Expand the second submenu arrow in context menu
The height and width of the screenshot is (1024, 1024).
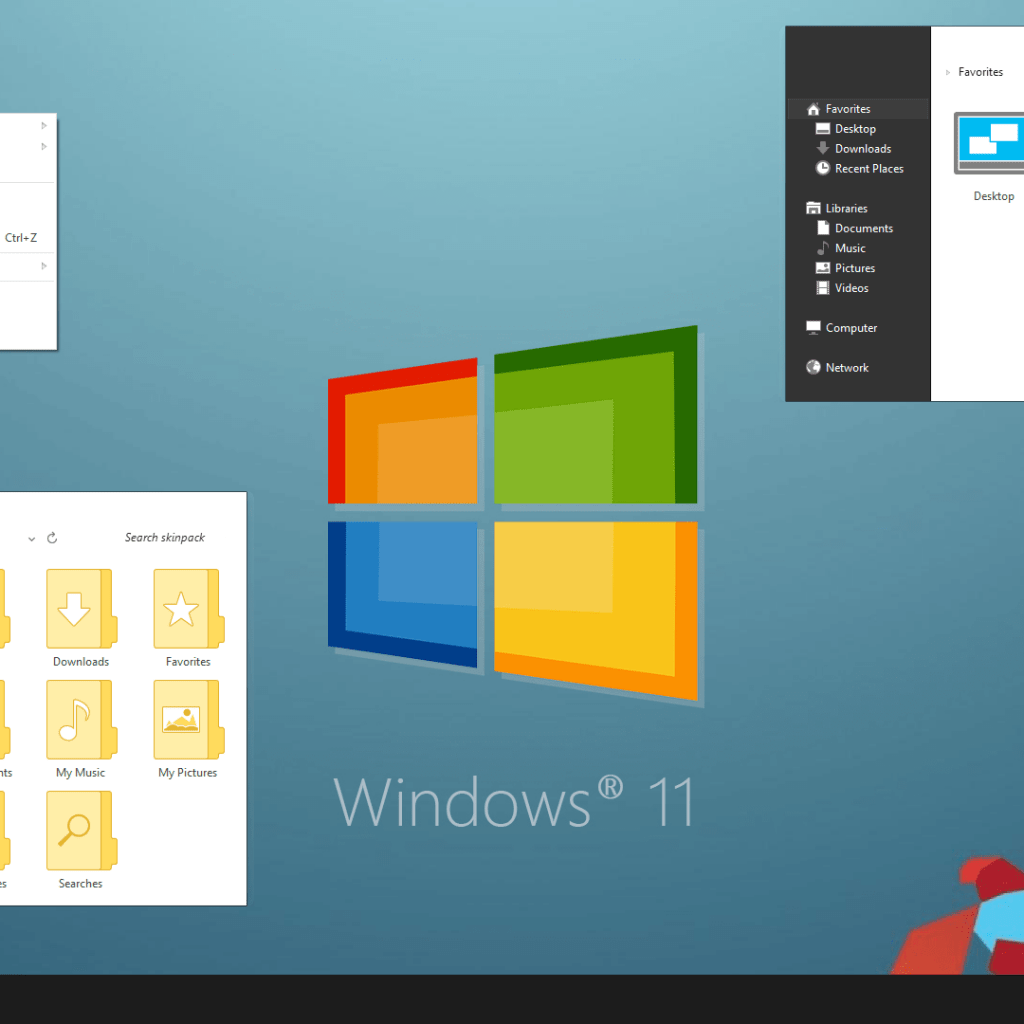tap(44, 146)
